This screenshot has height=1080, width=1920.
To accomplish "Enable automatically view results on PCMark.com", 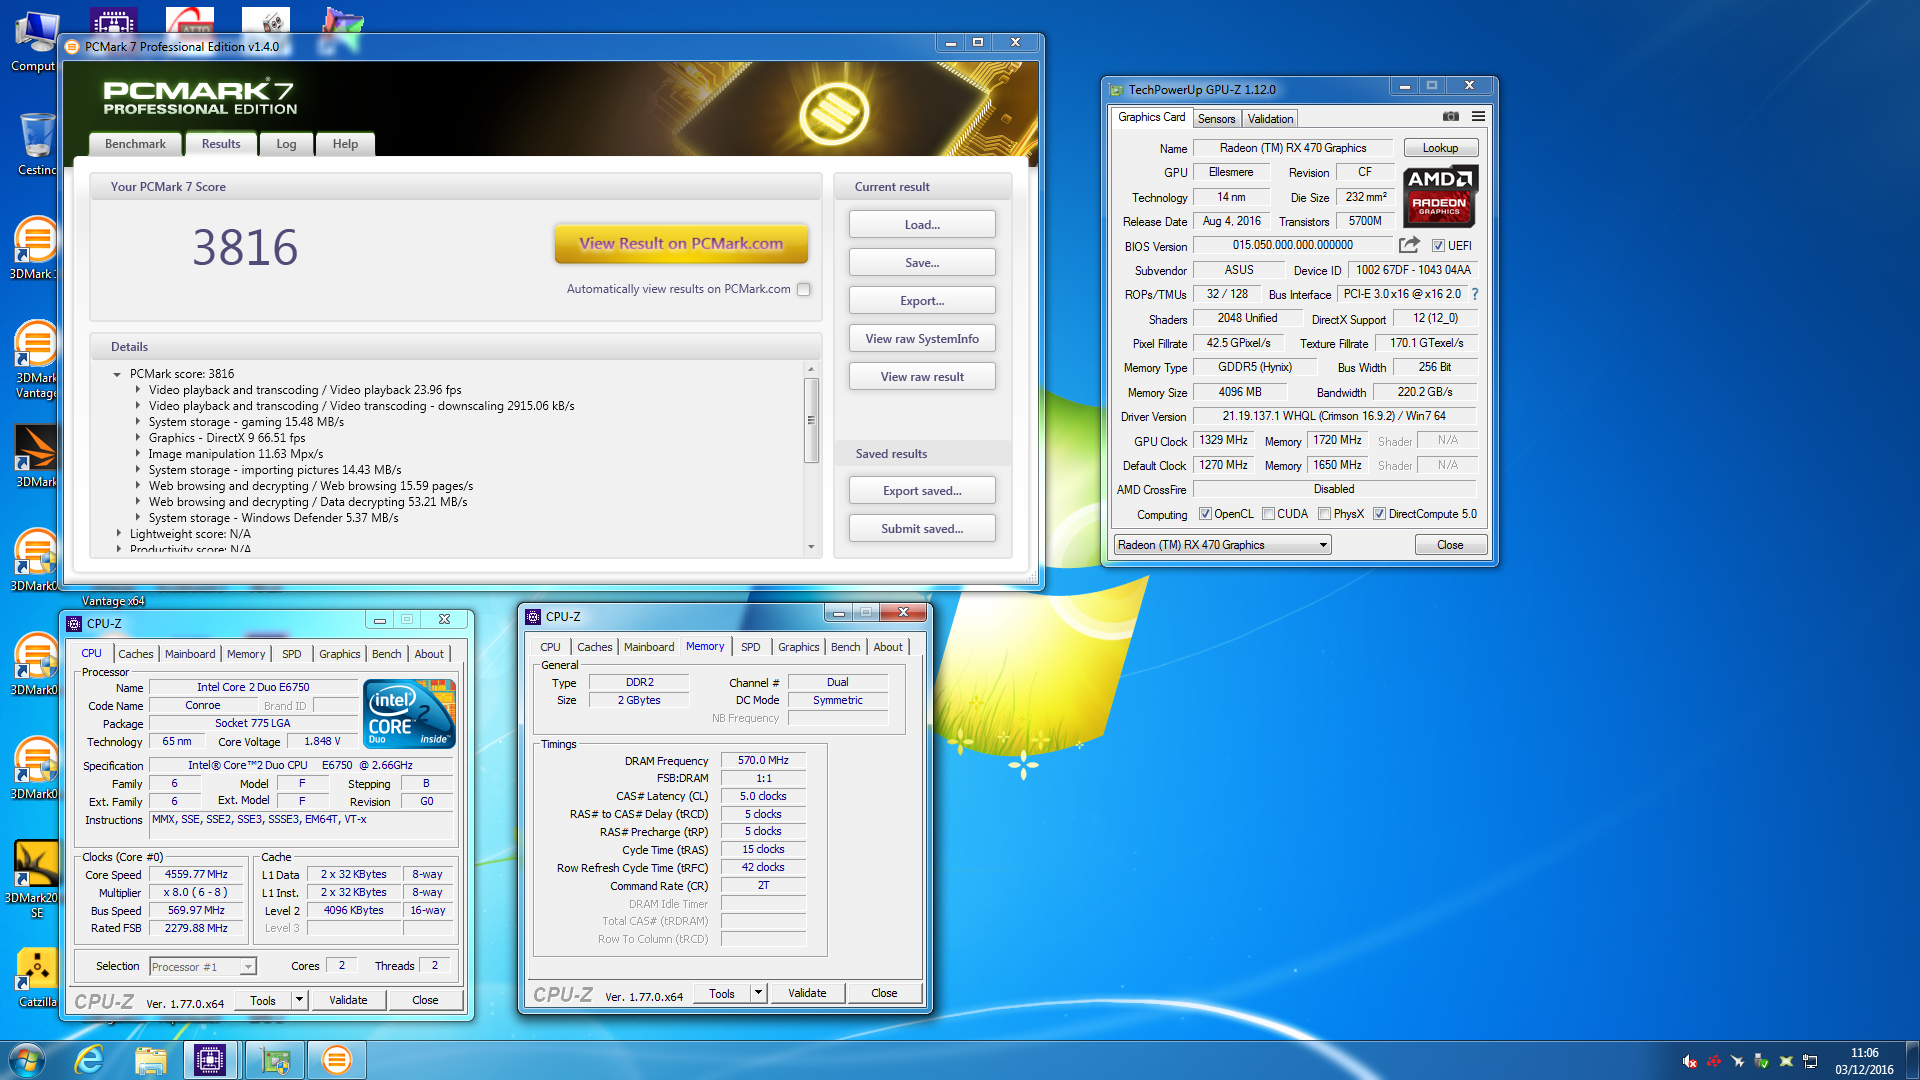I will pyautogui.click(x=804, y=289).
